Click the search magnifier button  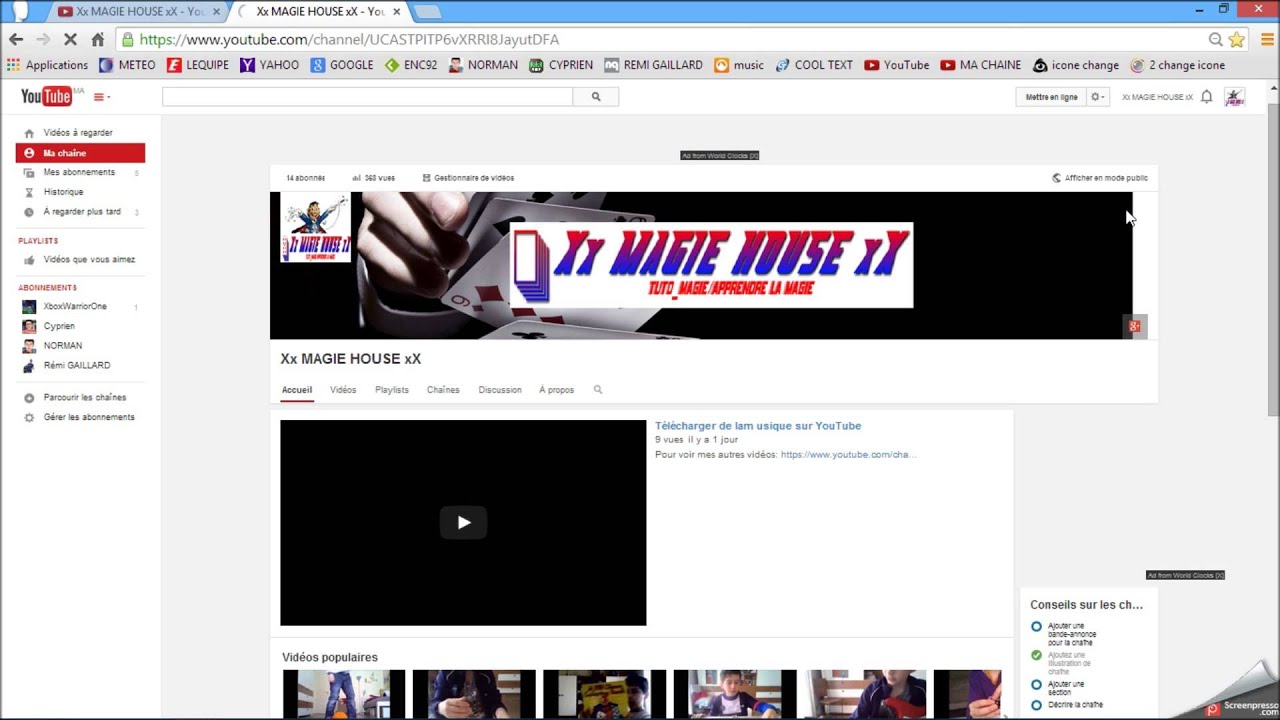tap(596, 97)
